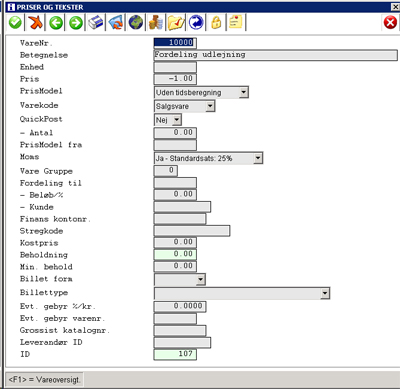Image resolution: width=400 pixels, height=389 pixels.
Task: Click the Antal input field
Action: [175, 133]
